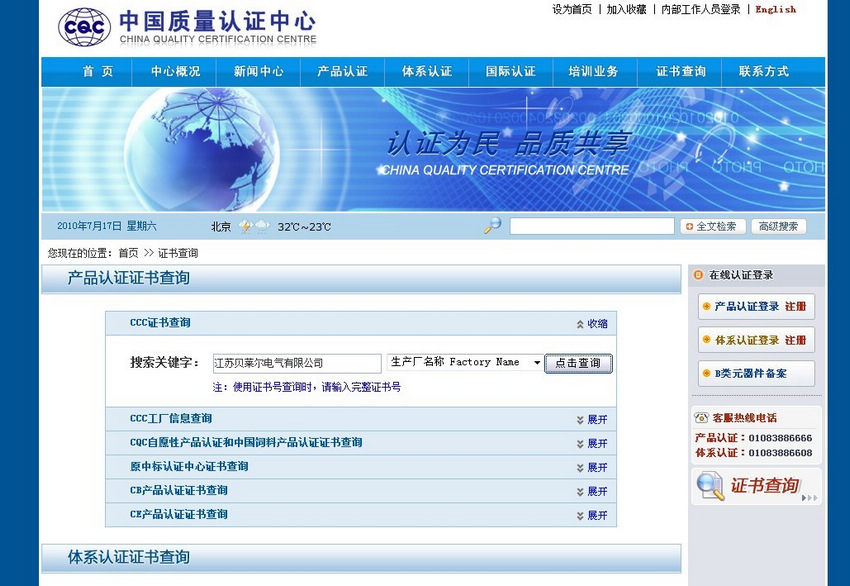
Task: Click the telephone icon beside 客服热线电话
Action: [x=701, y=417]
